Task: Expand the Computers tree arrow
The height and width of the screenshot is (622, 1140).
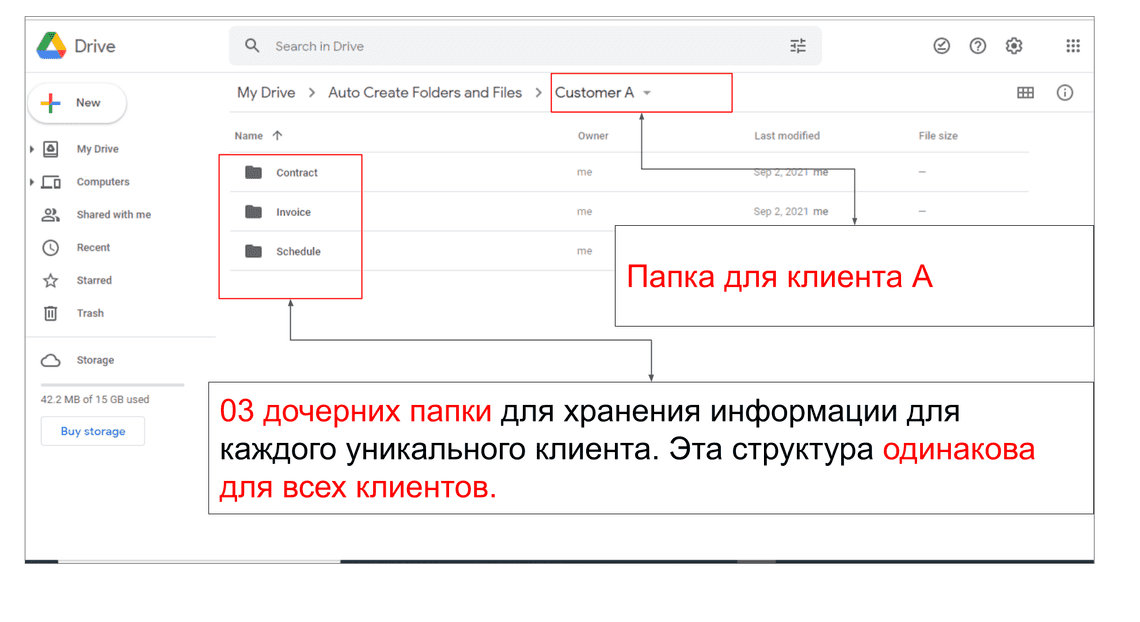Action: click(33, 182)
